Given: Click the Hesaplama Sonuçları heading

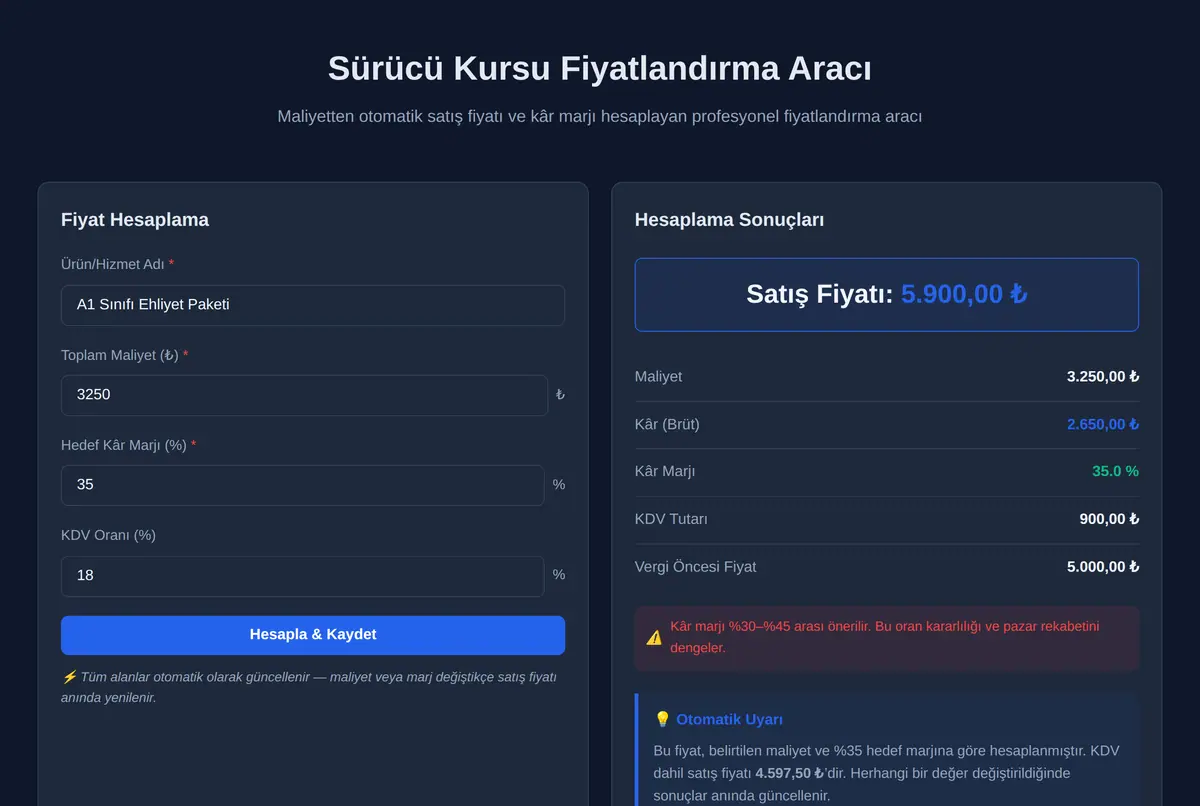Looking at the screenshot, I should pos(730,220).
